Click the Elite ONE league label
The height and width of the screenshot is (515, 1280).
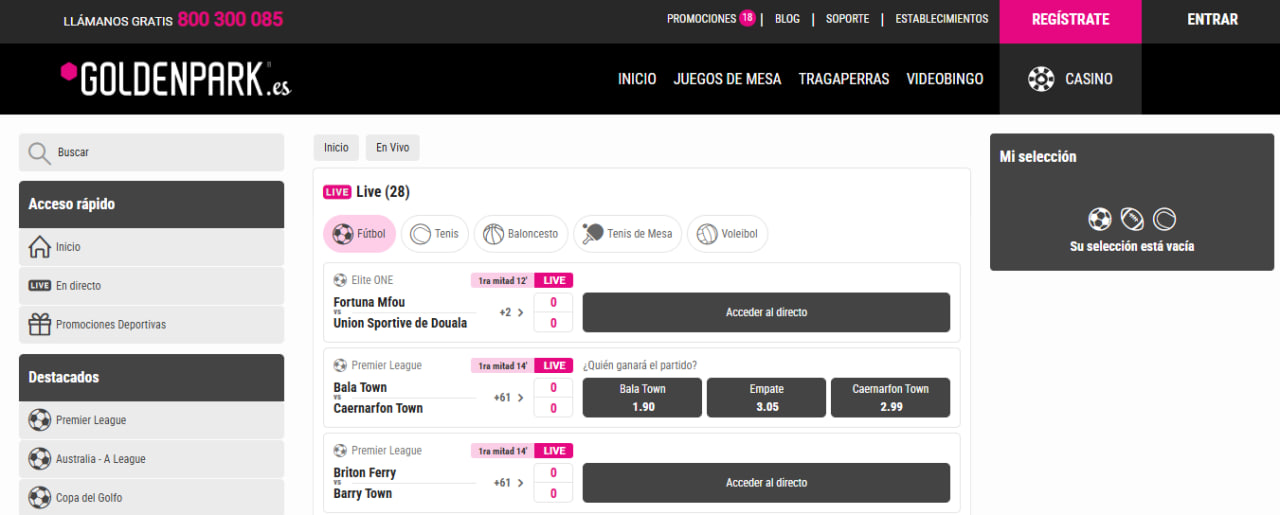coord(372,280)
